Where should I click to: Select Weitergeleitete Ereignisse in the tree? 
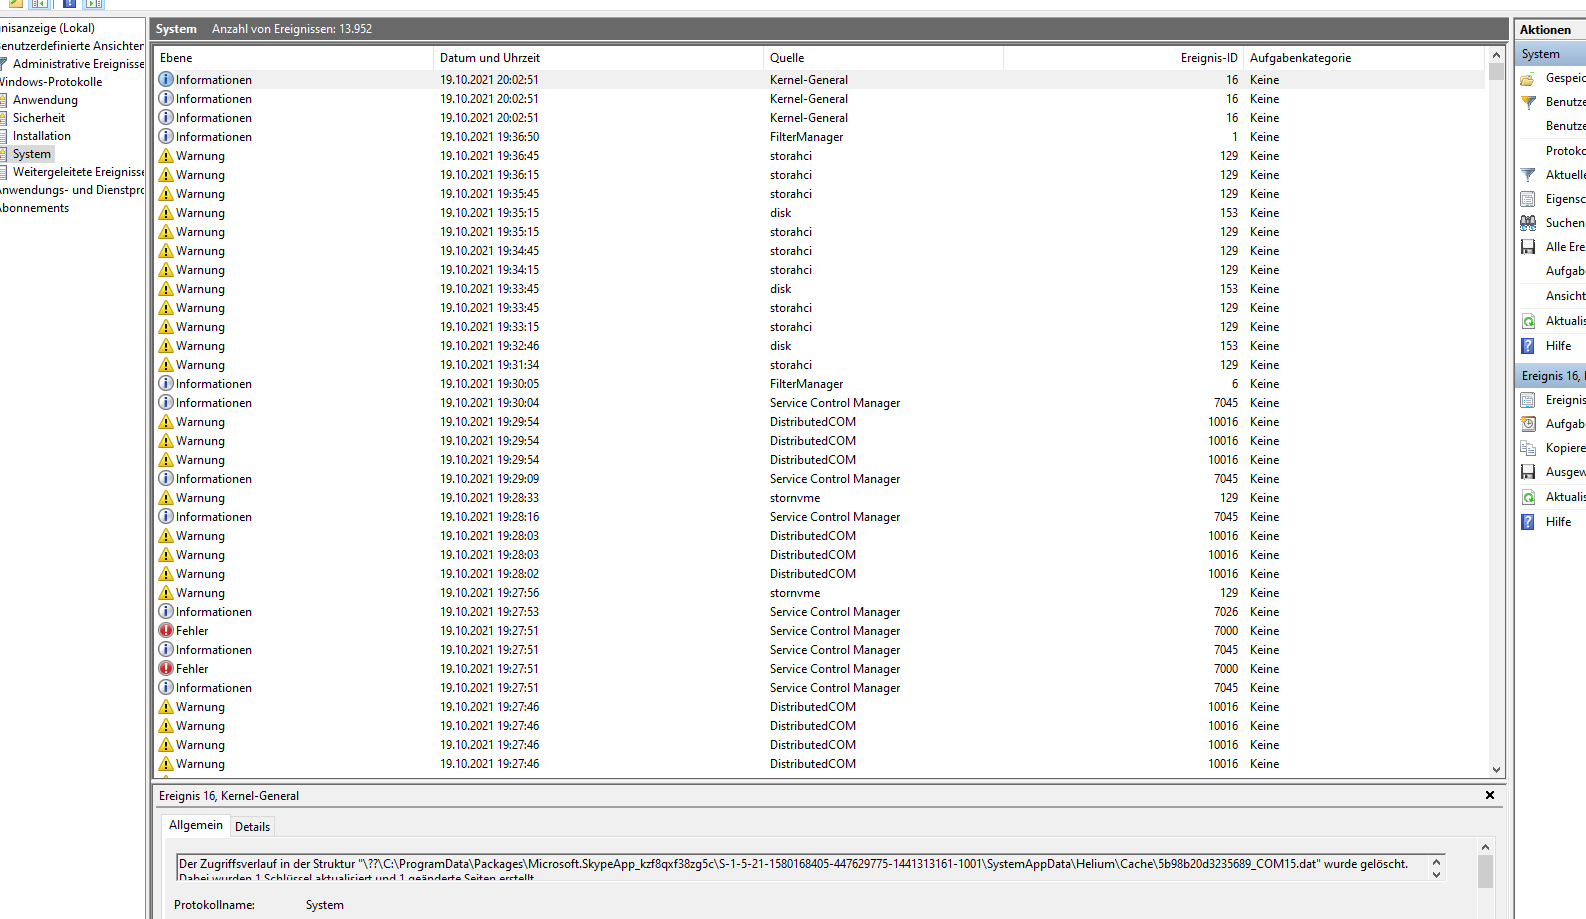(78, 172)
